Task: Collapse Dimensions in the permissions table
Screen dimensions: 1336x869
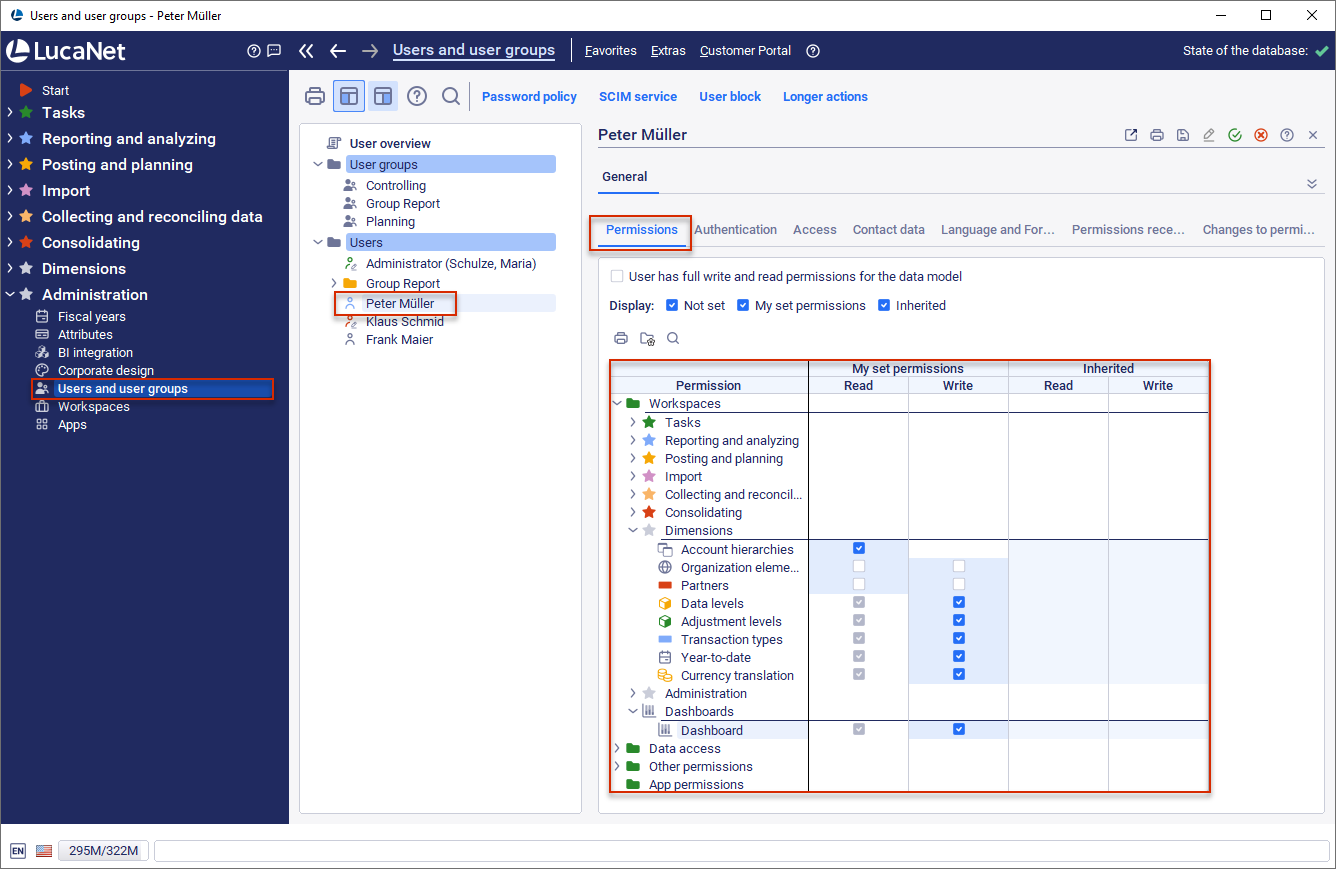Action: (x=633, y=531)
